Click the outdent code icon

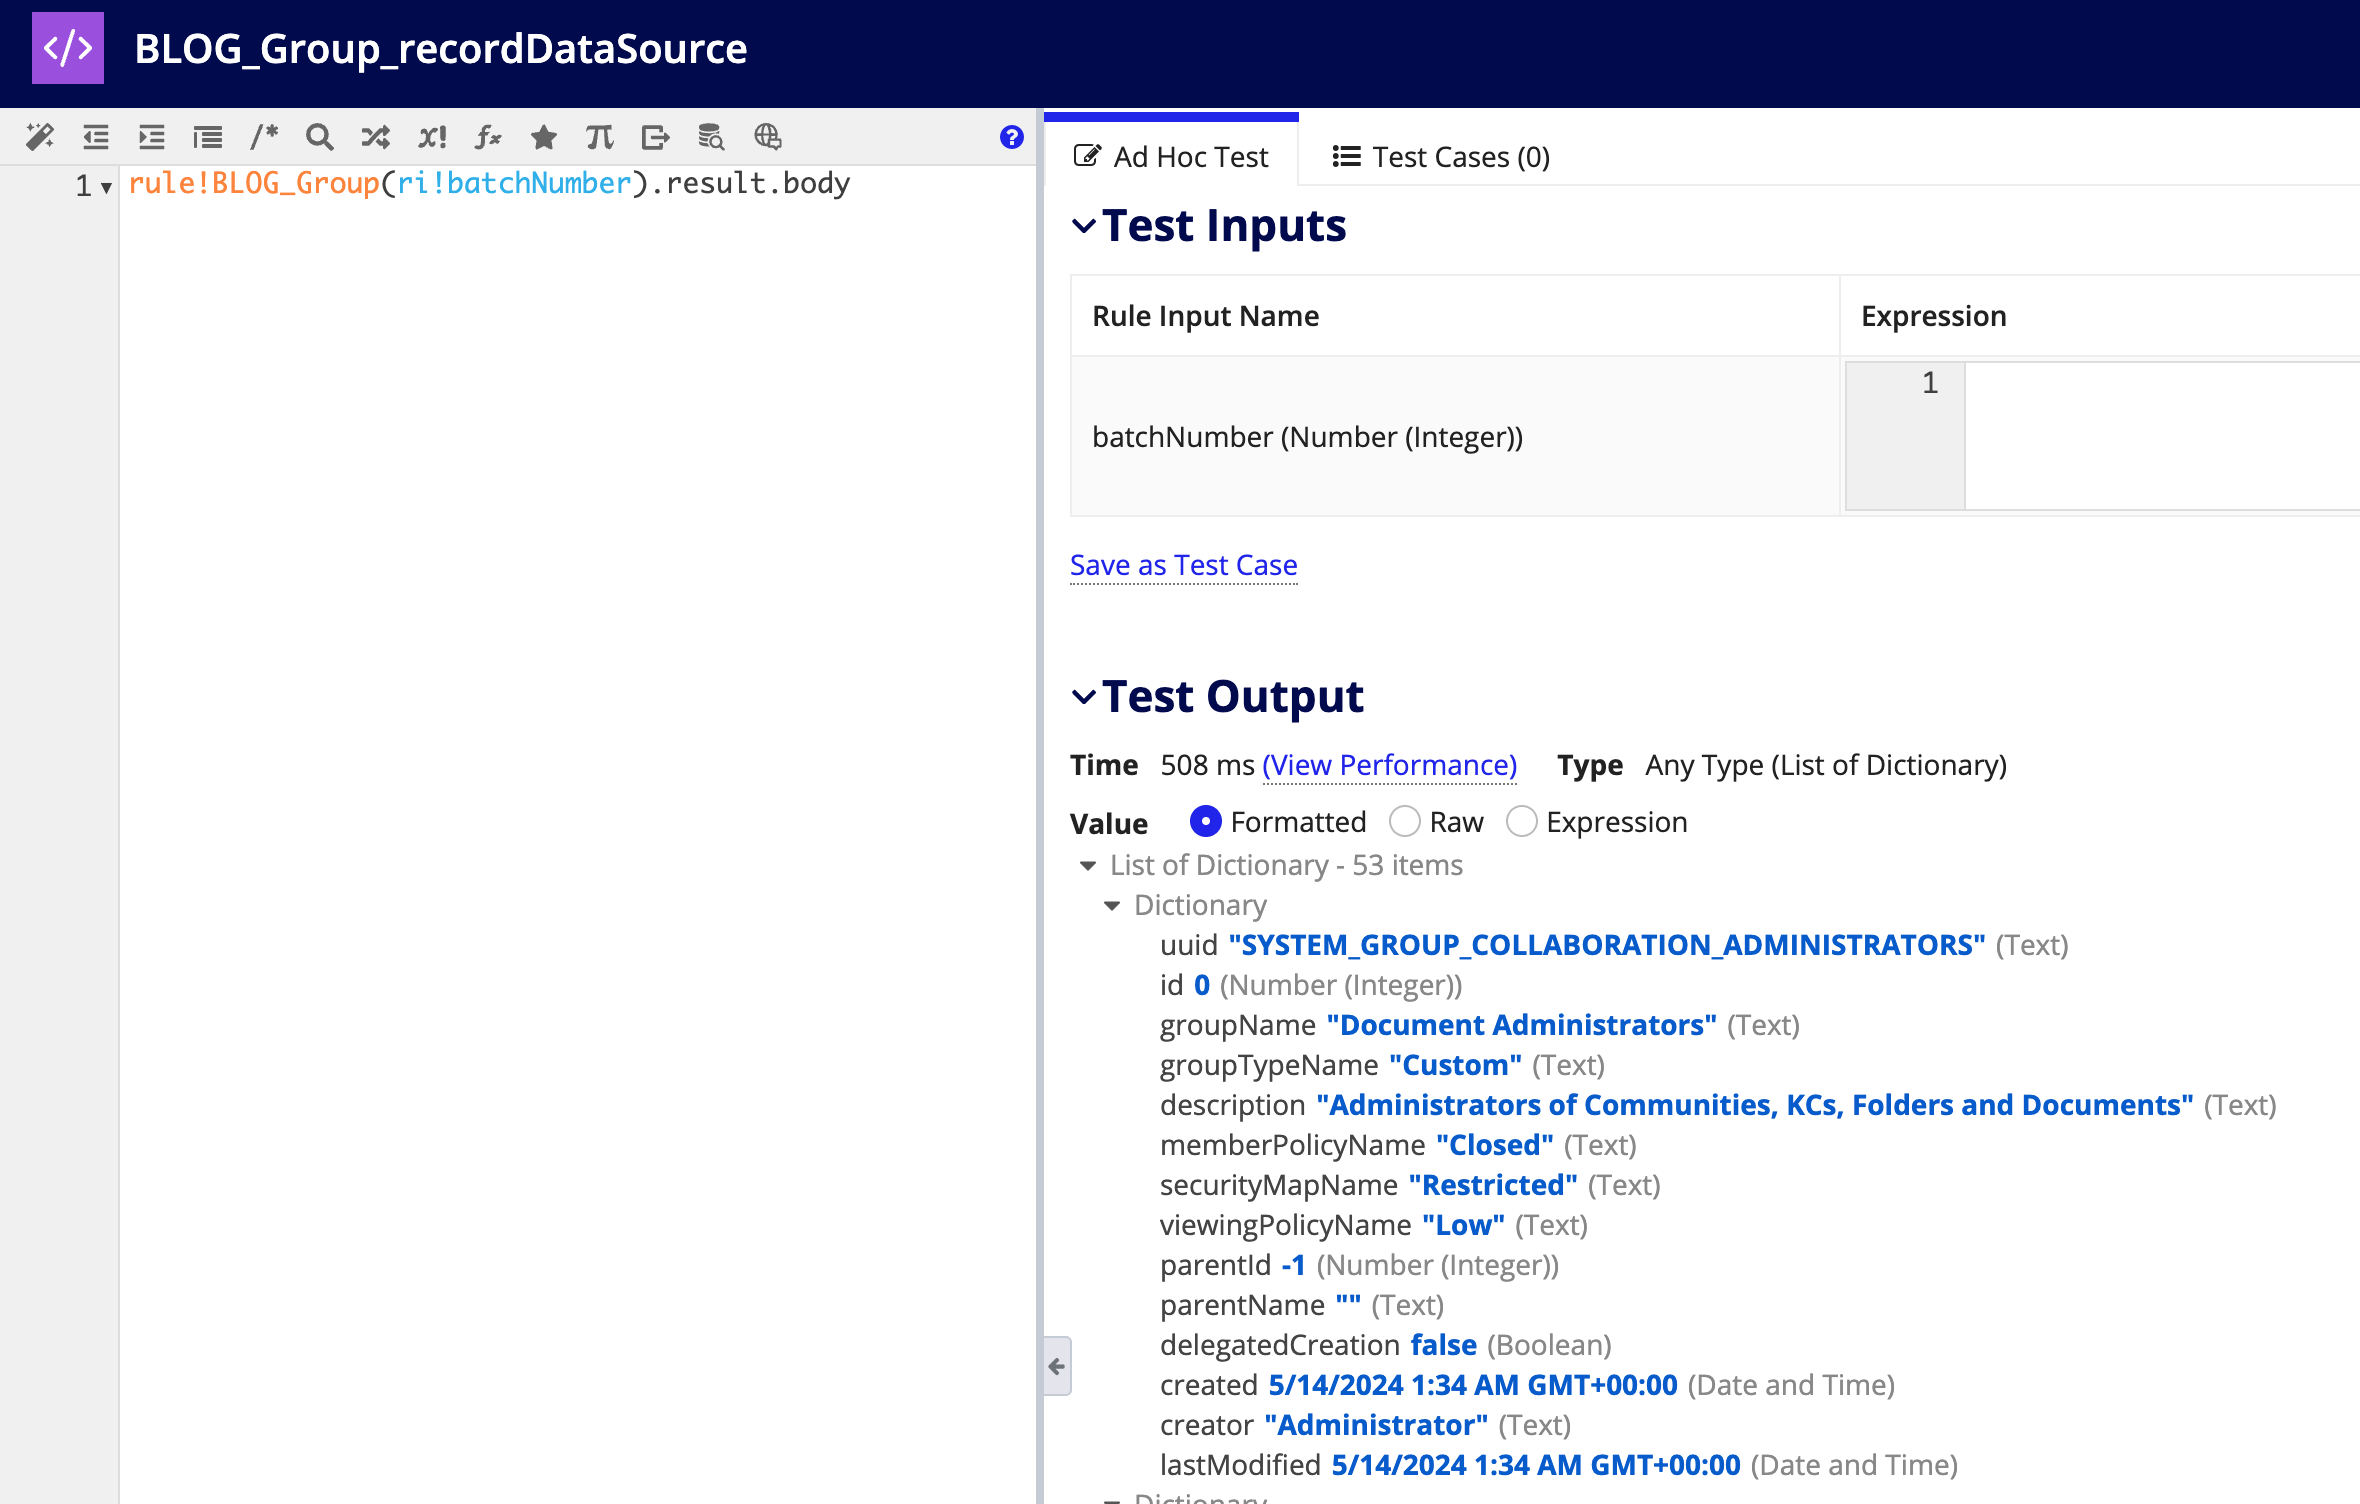(96, 137)
